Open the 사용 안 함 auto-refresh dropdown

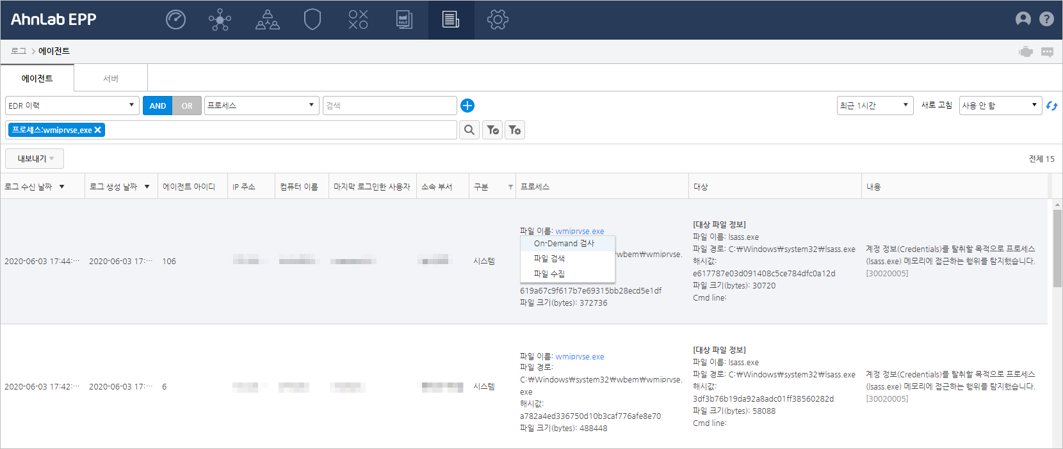click(x=1000, y=106)
